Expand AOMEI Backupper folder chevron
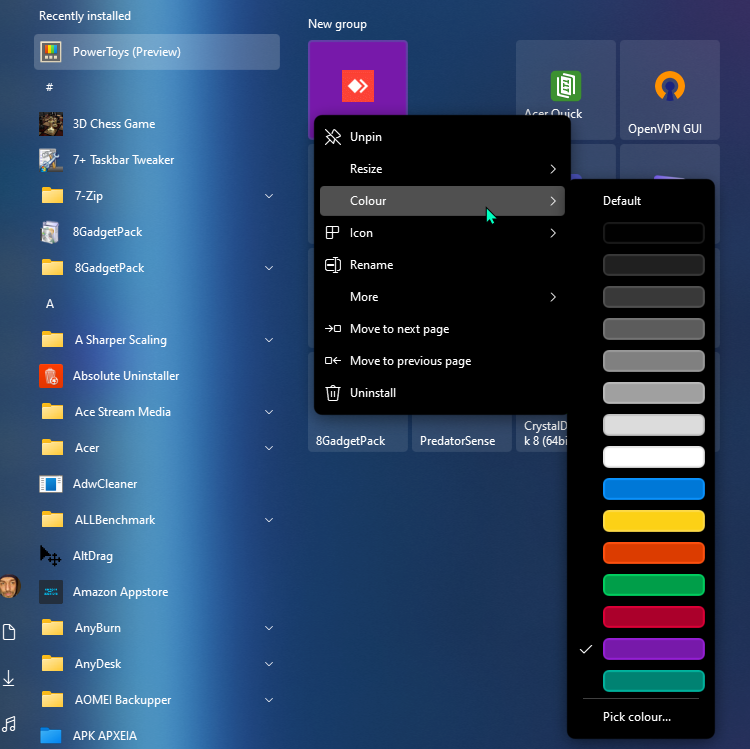 [x=269, y=700]
